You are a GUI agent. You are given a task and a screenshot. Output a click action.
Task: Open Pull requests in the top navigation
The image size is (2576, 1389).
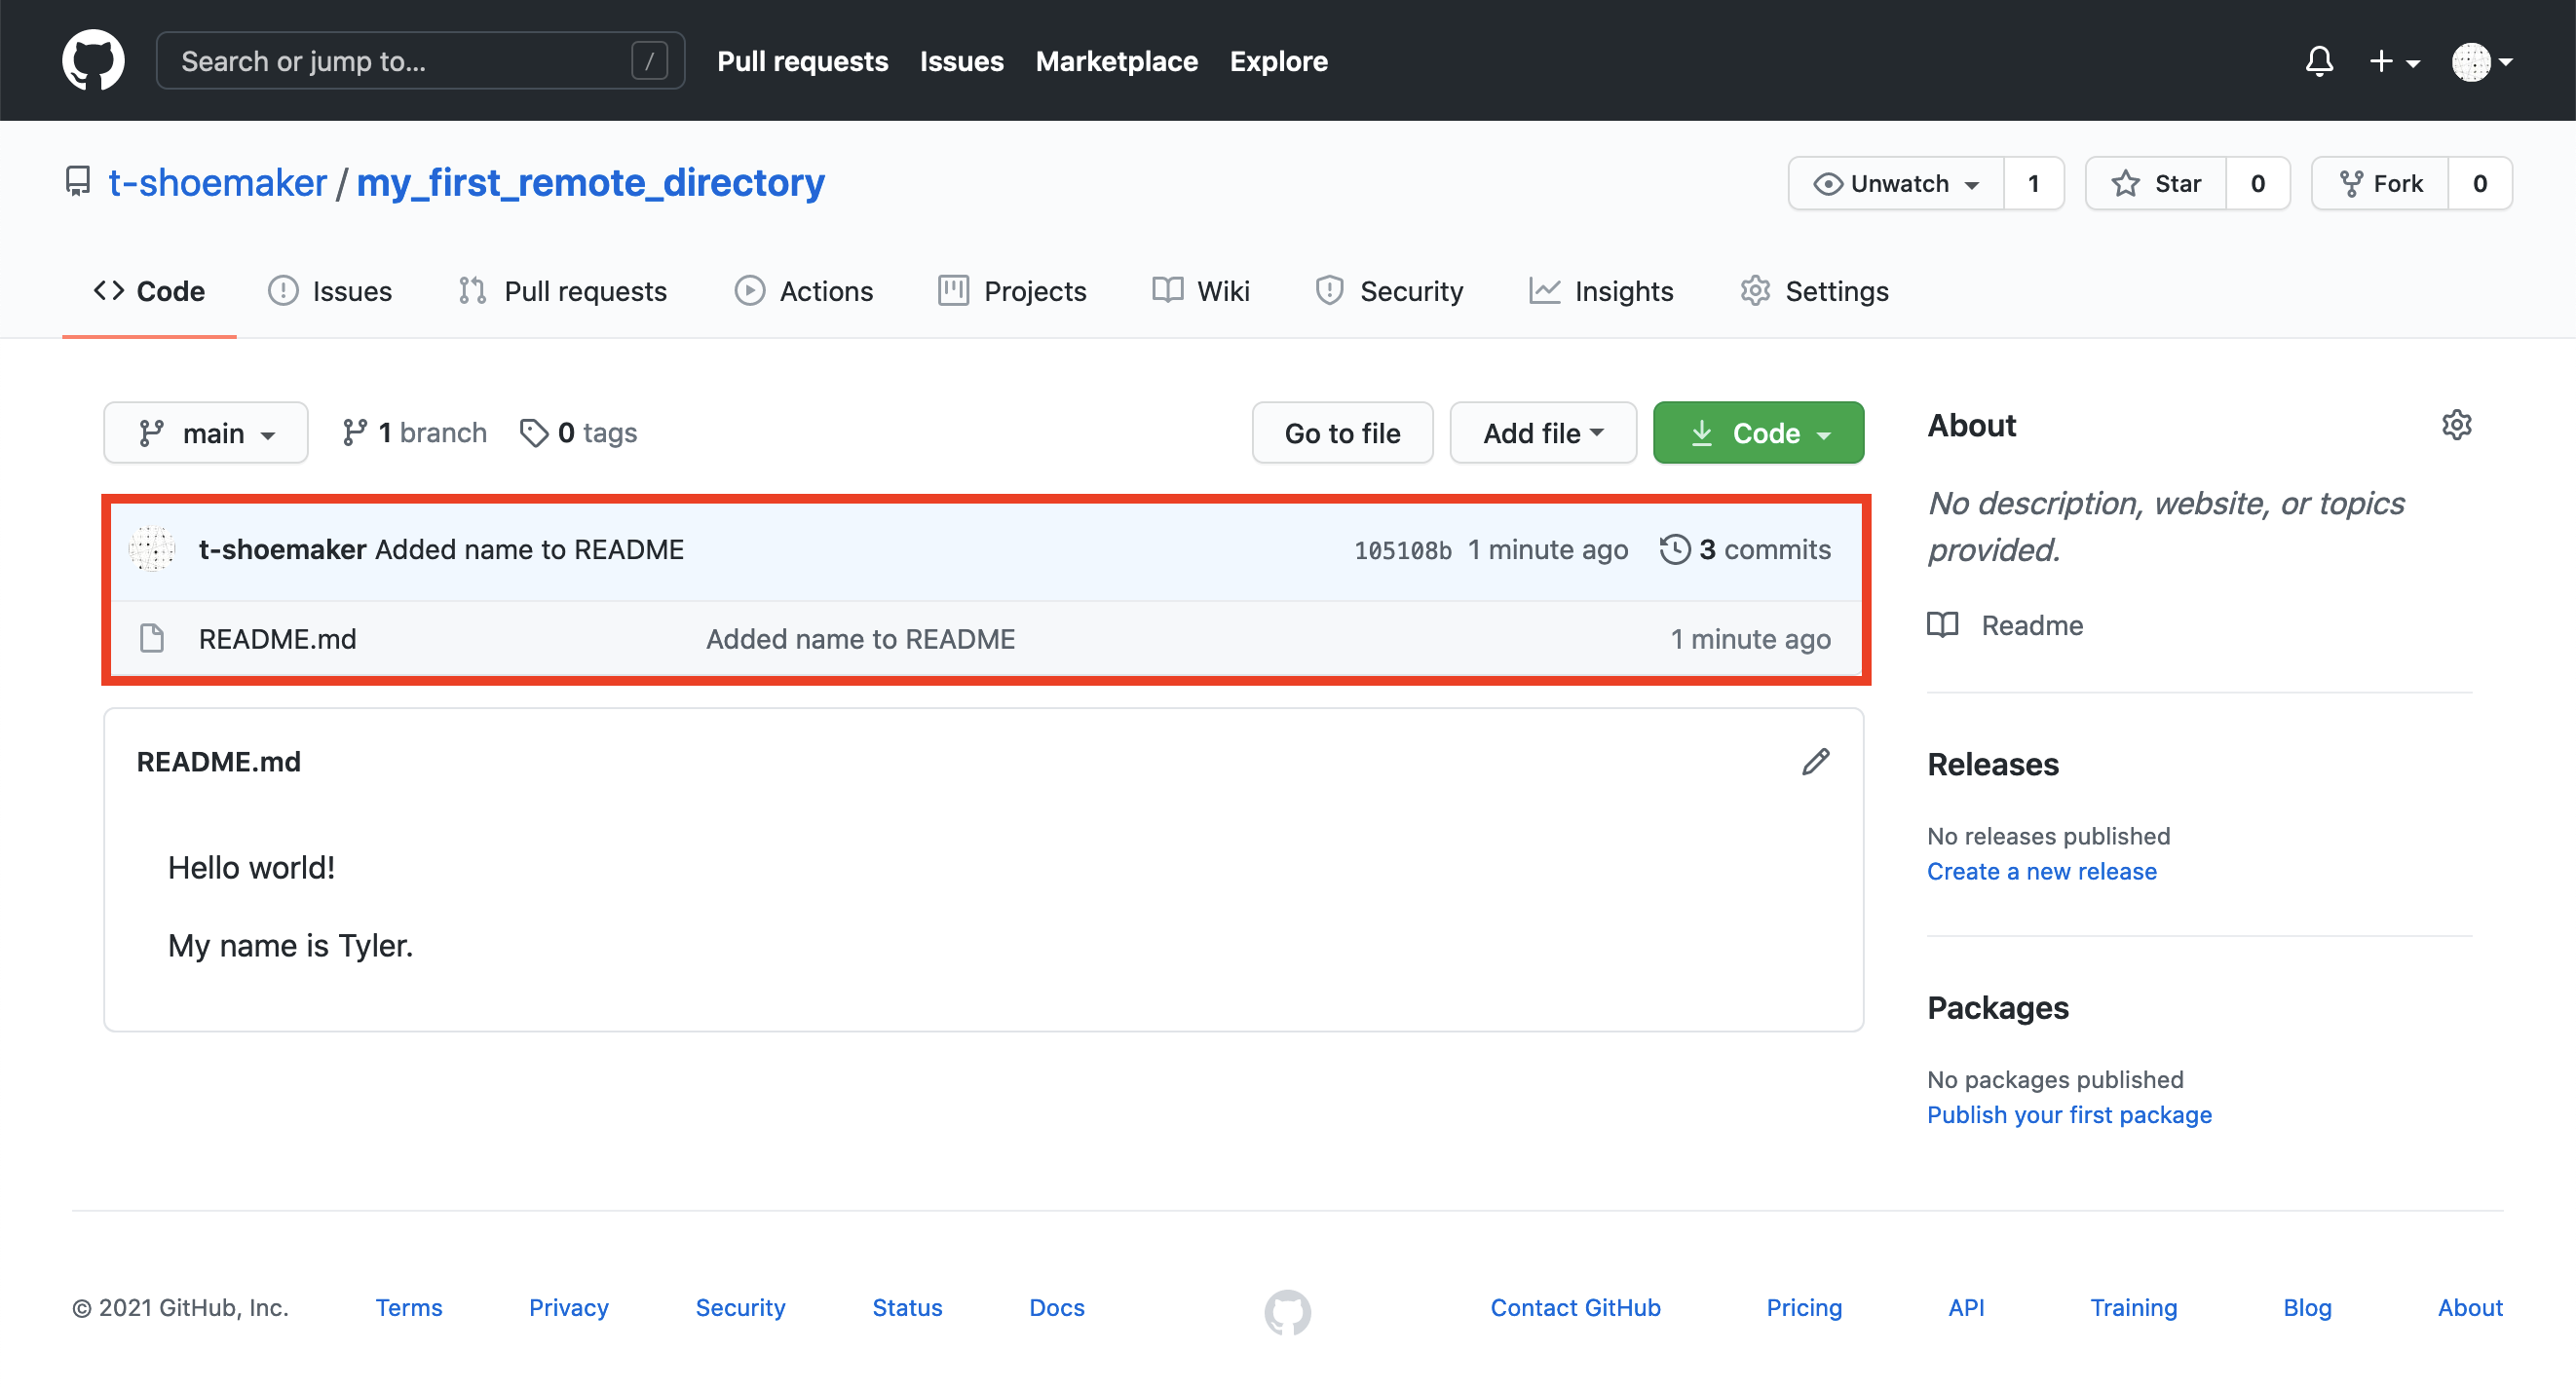(x=802, y=61)
